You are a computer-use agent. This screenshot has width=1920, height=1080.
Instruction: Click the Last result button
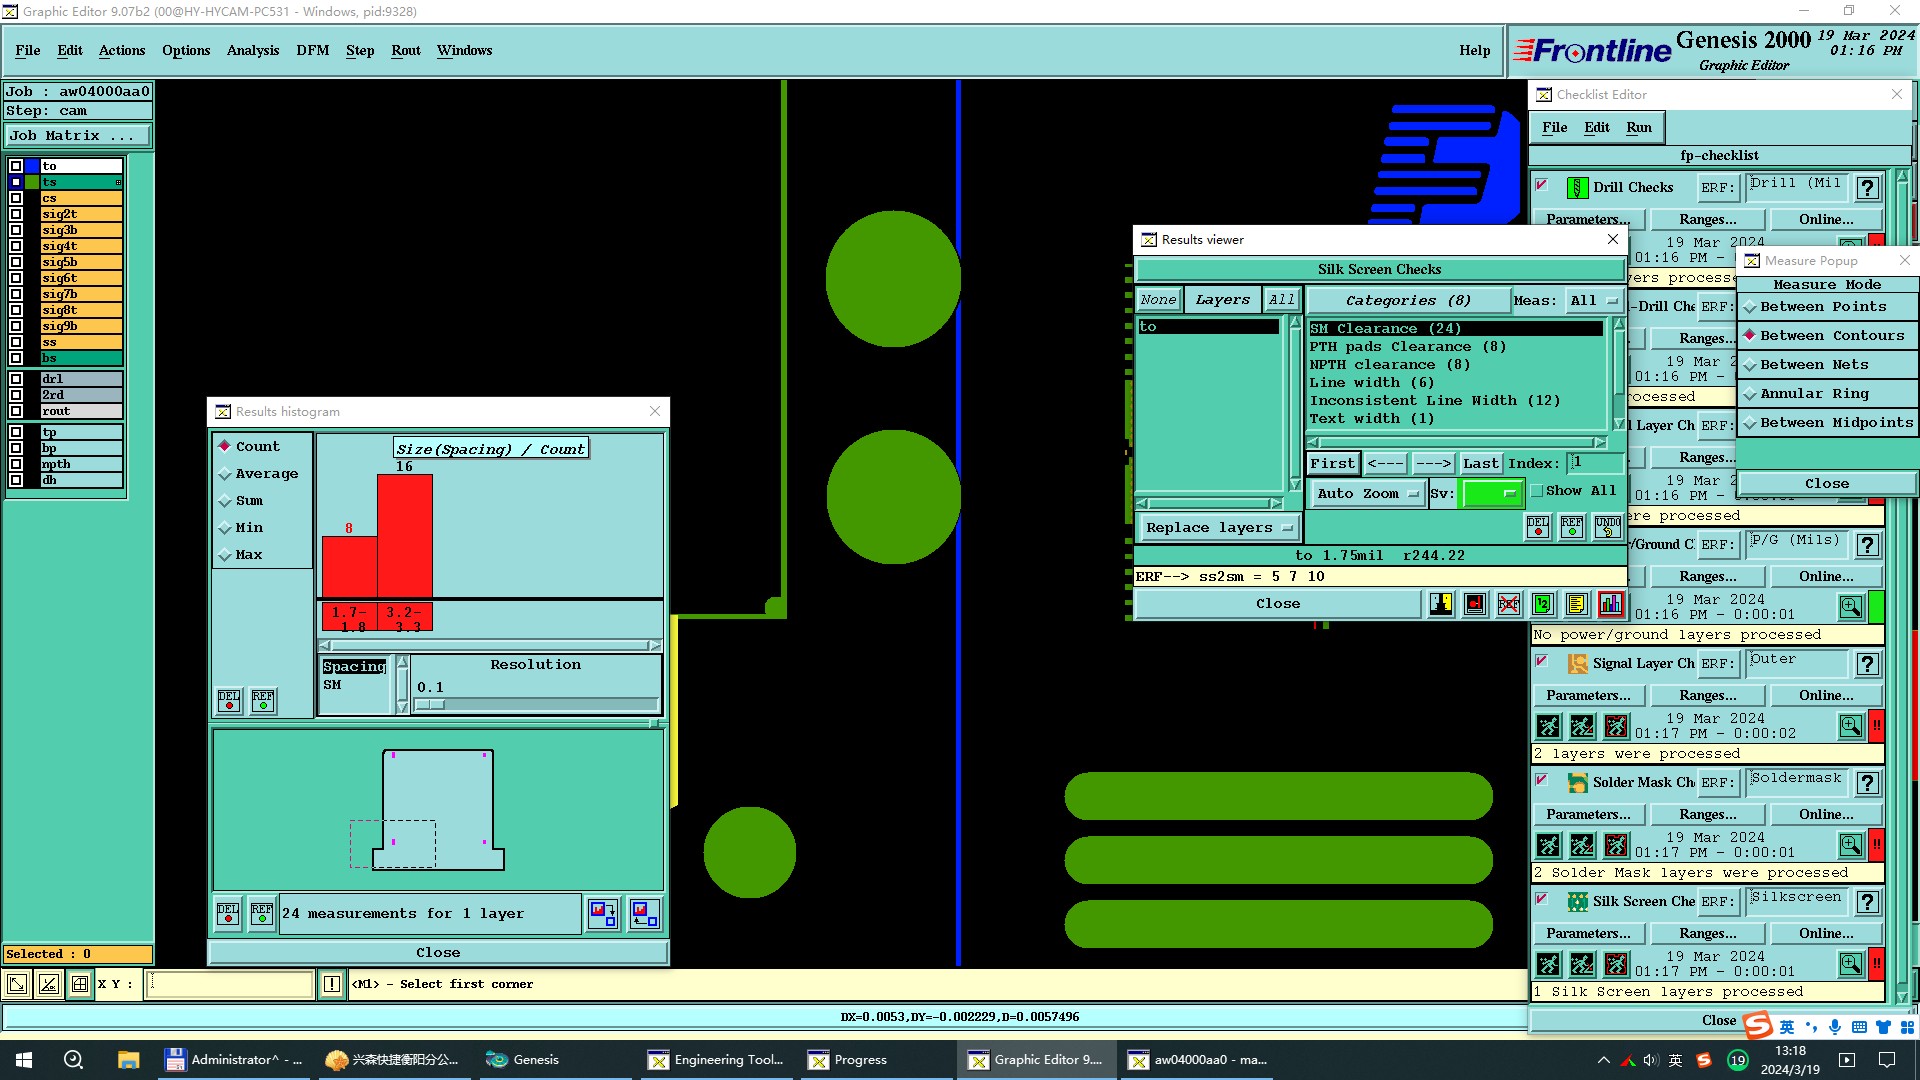[1480, 464]
